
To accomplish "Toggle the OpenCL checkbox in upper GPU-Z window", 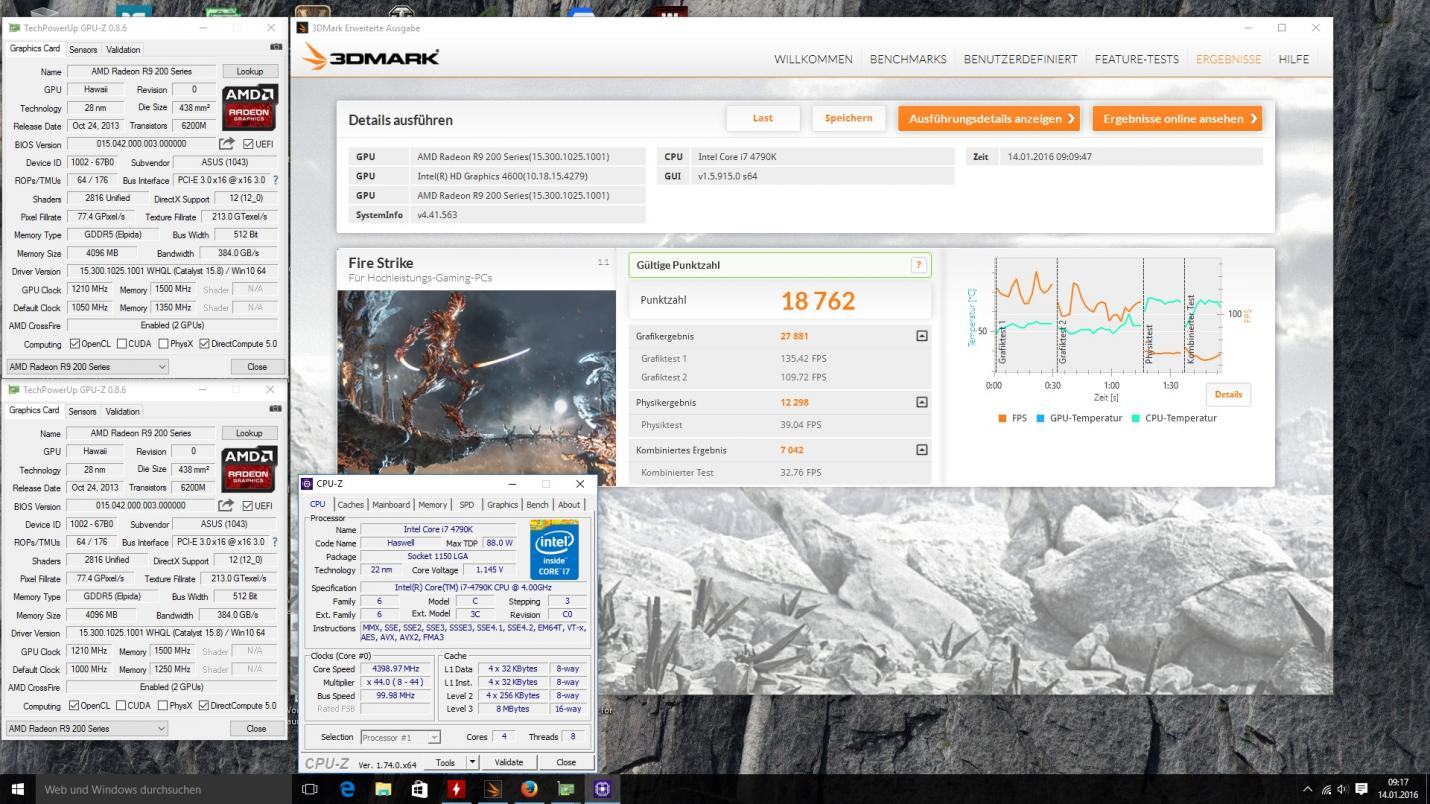I will [x=74, y=344].
